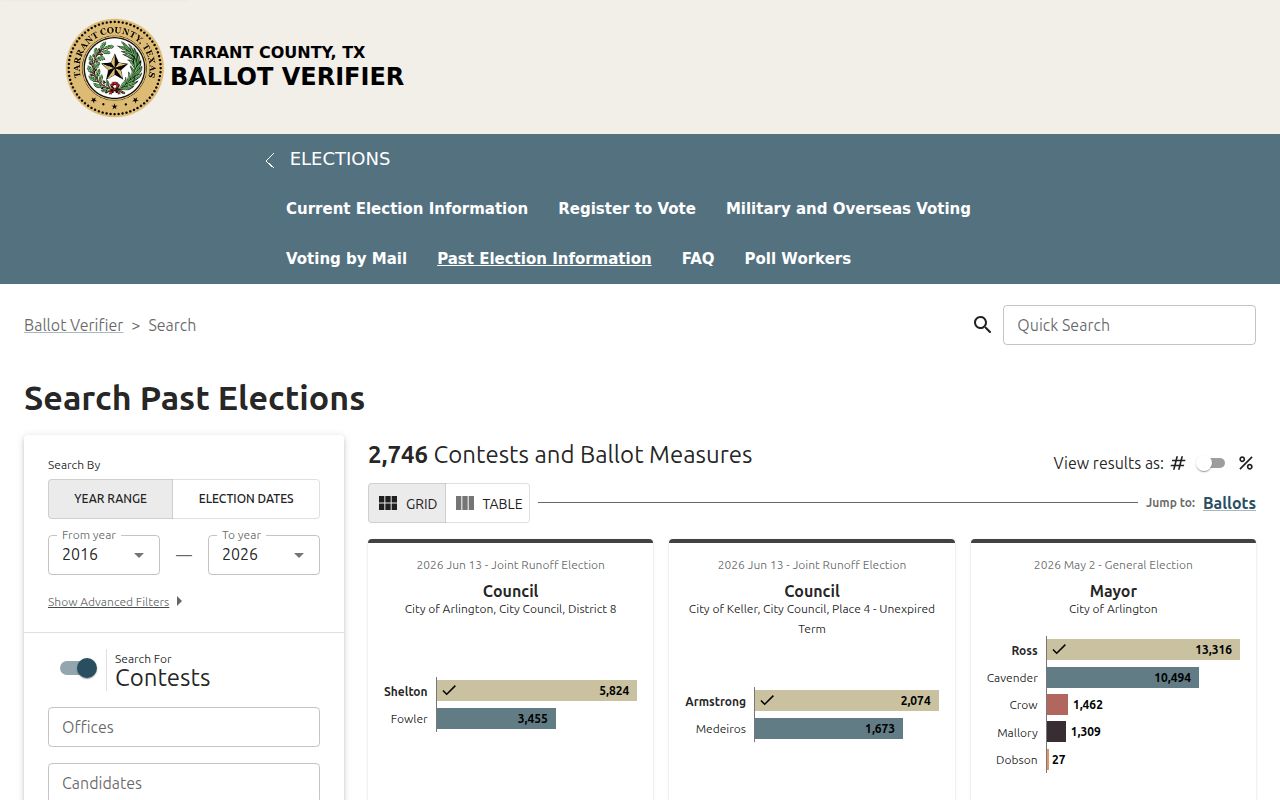This screenshot has height=800, width=1280.
Task: Expand Show Advanced Filters
Action: (x=115, y=602)
